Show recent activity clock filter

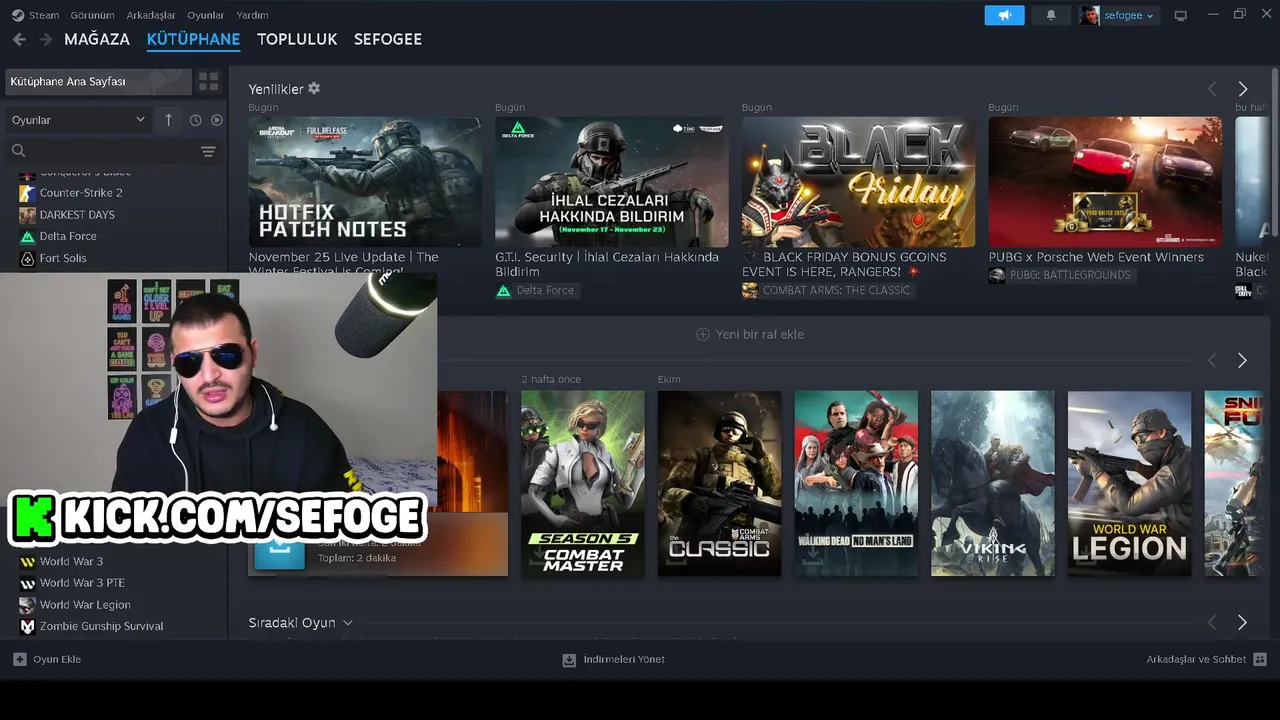click(195, 120)
